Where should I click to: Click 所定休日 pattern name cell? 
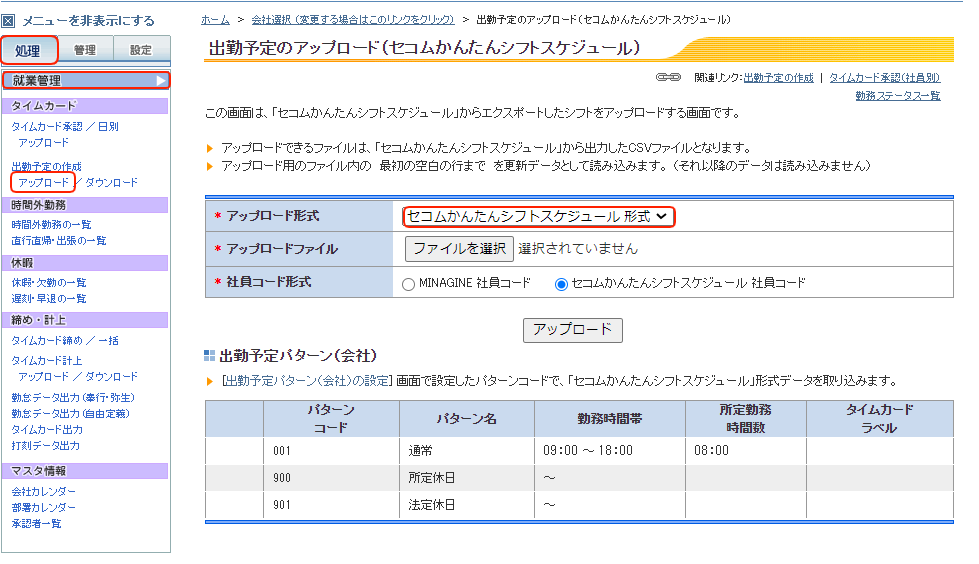[467, 478]
